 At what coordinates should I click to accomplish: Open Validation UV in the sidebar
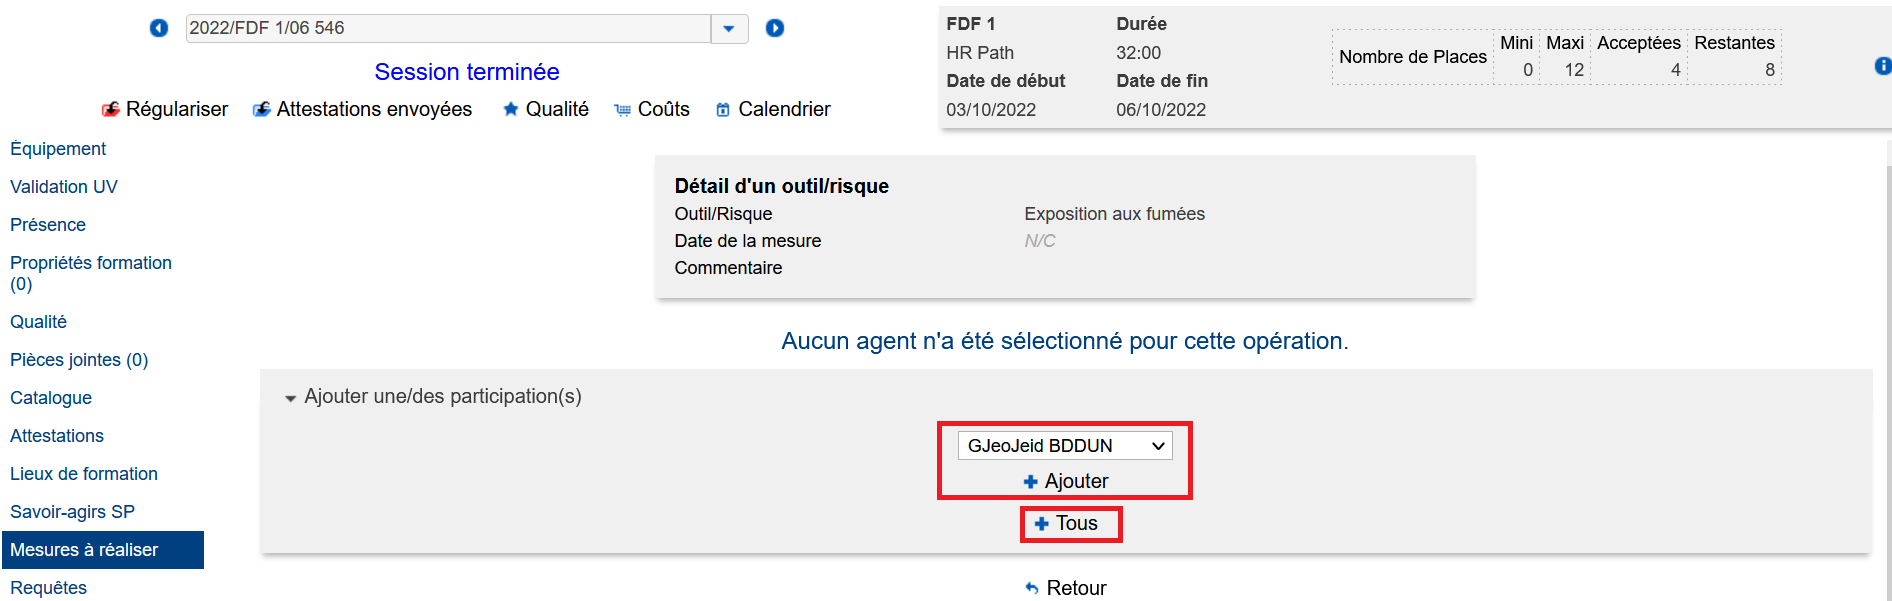click(x=64, y=187)
